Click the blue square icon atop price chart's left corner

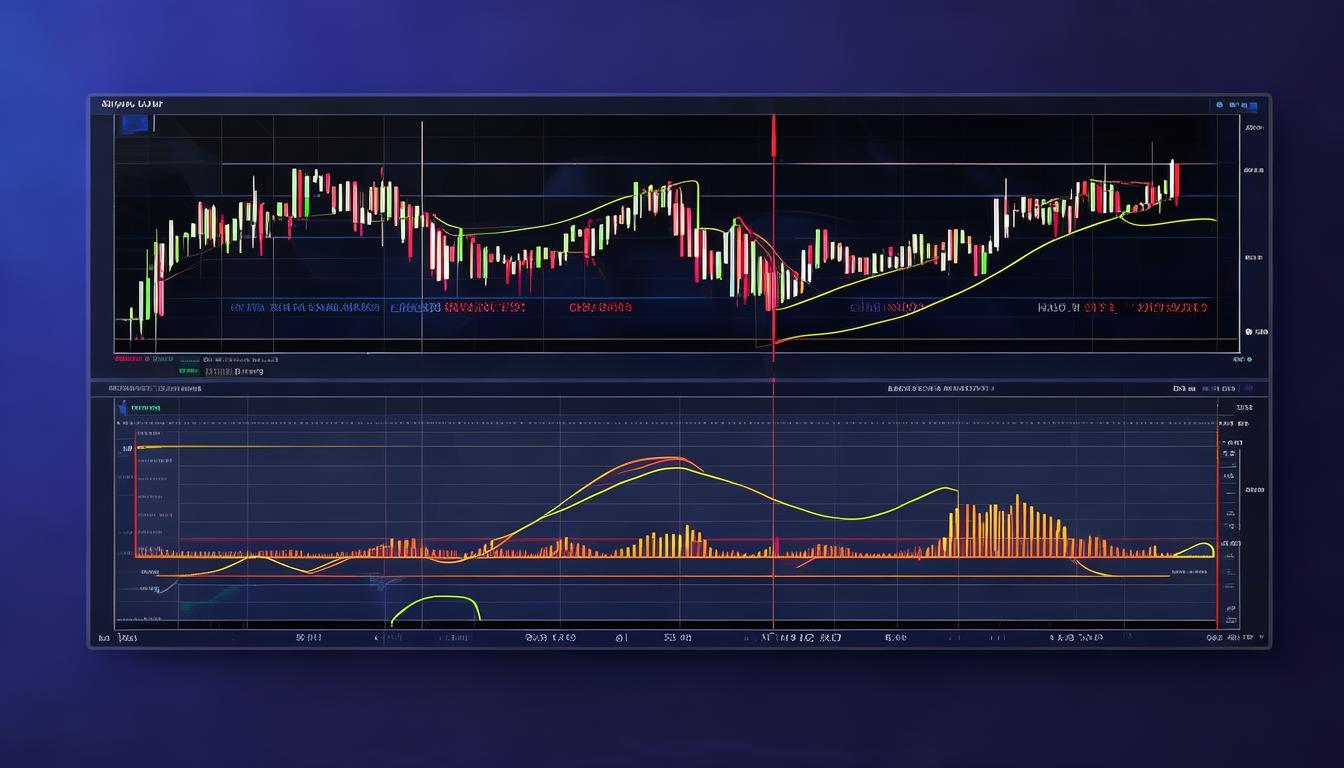134,124
